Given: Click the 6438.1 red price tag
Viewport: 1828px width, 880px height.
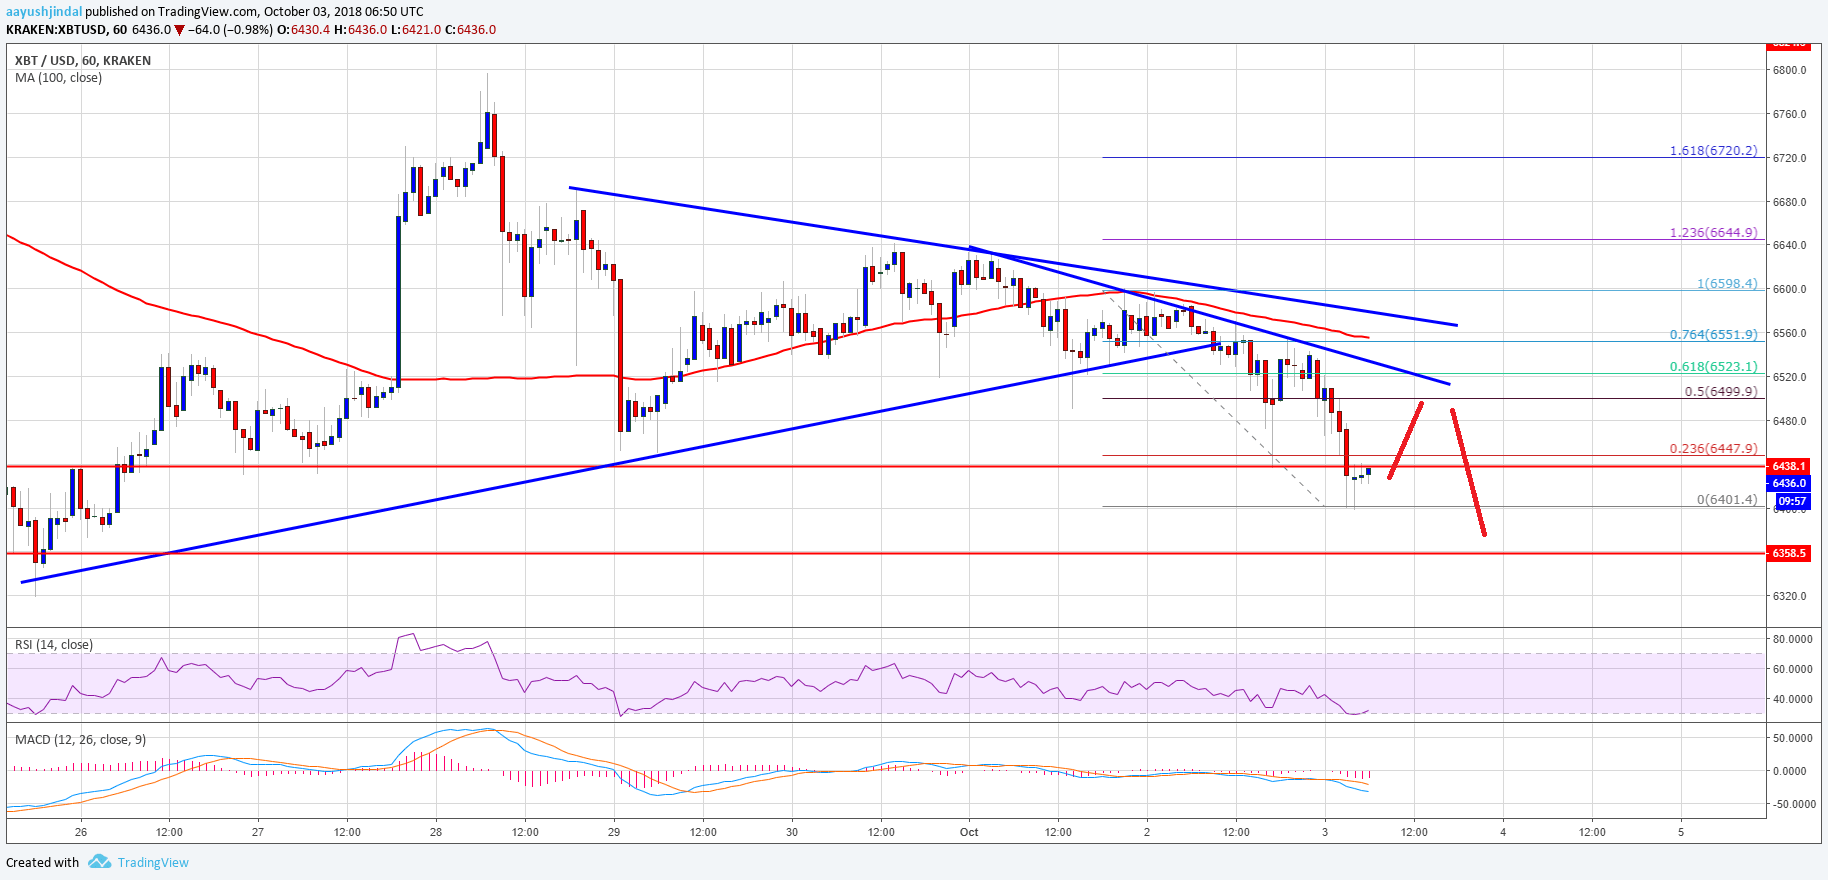Looking at the screenshot, I should [x=1788, y=466].
